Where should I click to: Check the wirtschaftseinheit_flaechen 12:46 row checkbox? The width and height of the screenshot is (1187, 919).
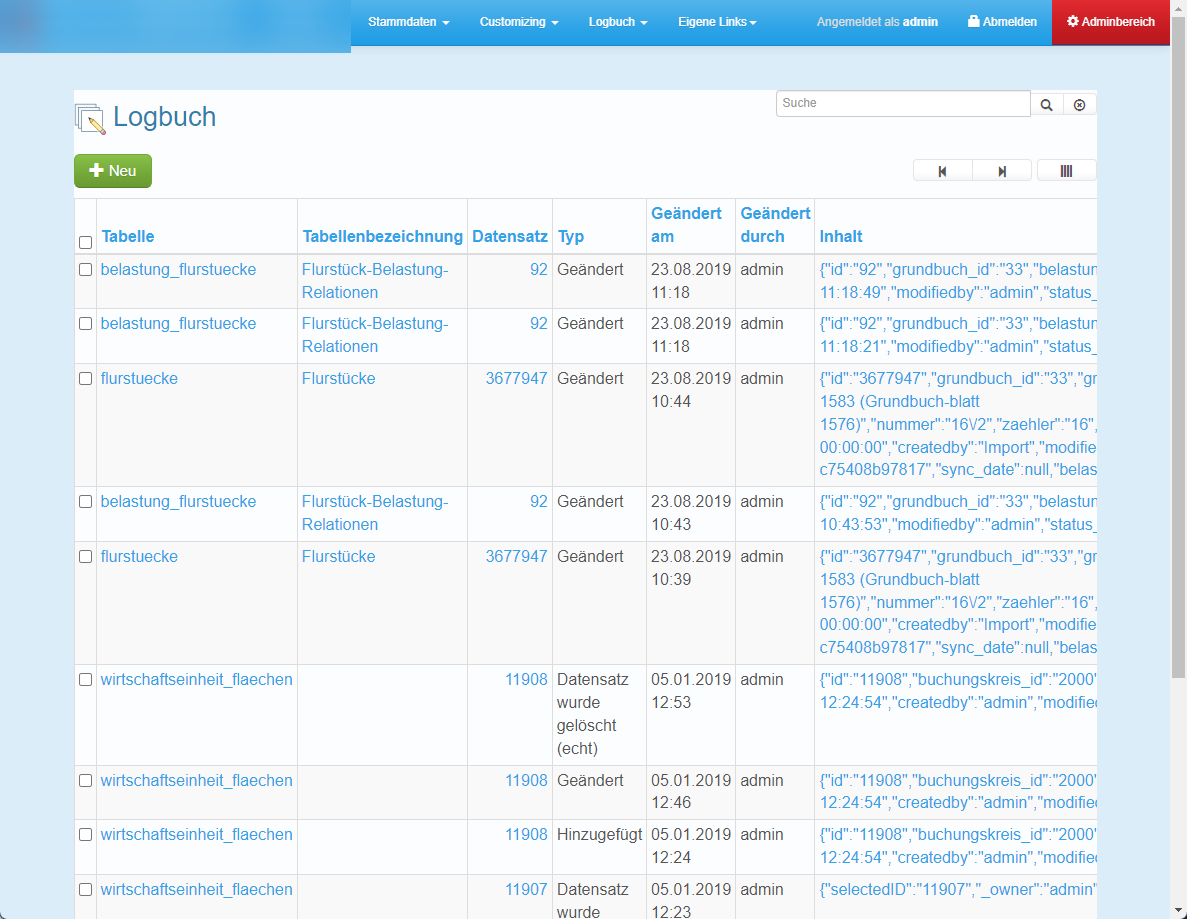click(86, 780)
